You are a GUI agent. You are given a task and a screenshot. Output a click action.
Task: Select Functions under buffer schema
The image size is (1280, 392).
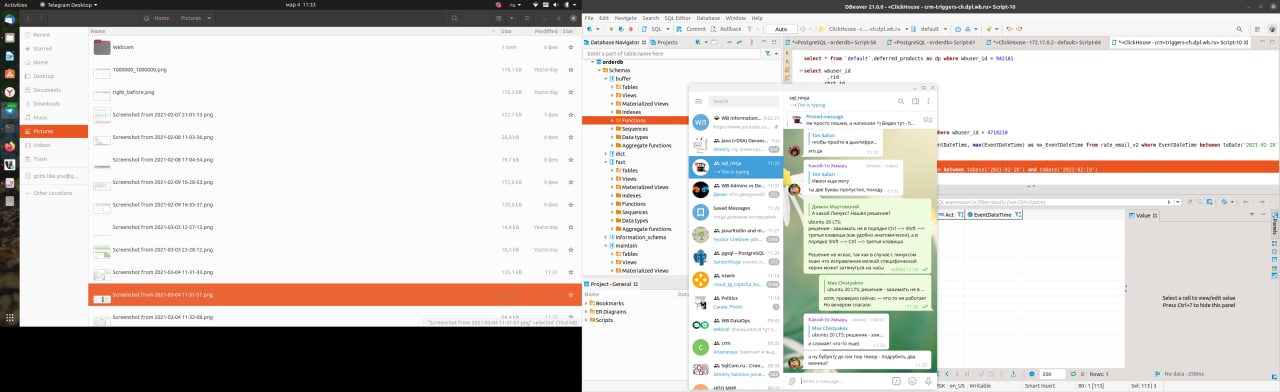[633, 120]
